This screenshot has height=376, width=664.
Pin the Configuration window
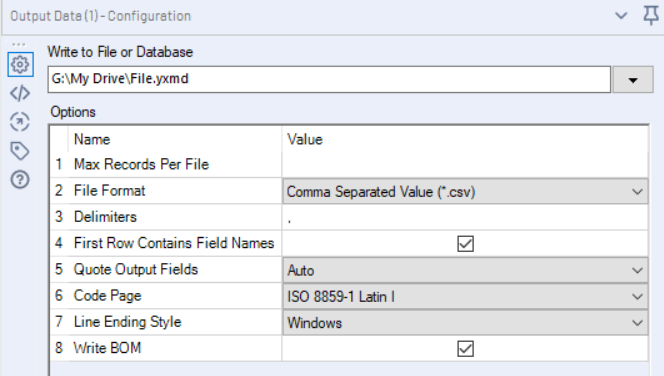click(650, 16)
